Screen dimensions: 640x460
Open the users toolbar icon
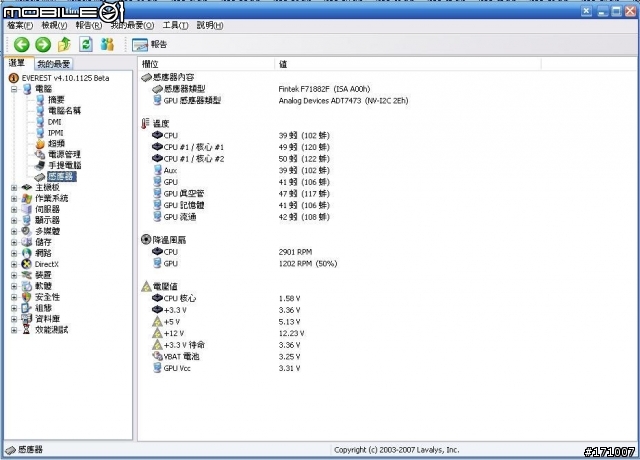pyautogui.click(x=107, y=44)
